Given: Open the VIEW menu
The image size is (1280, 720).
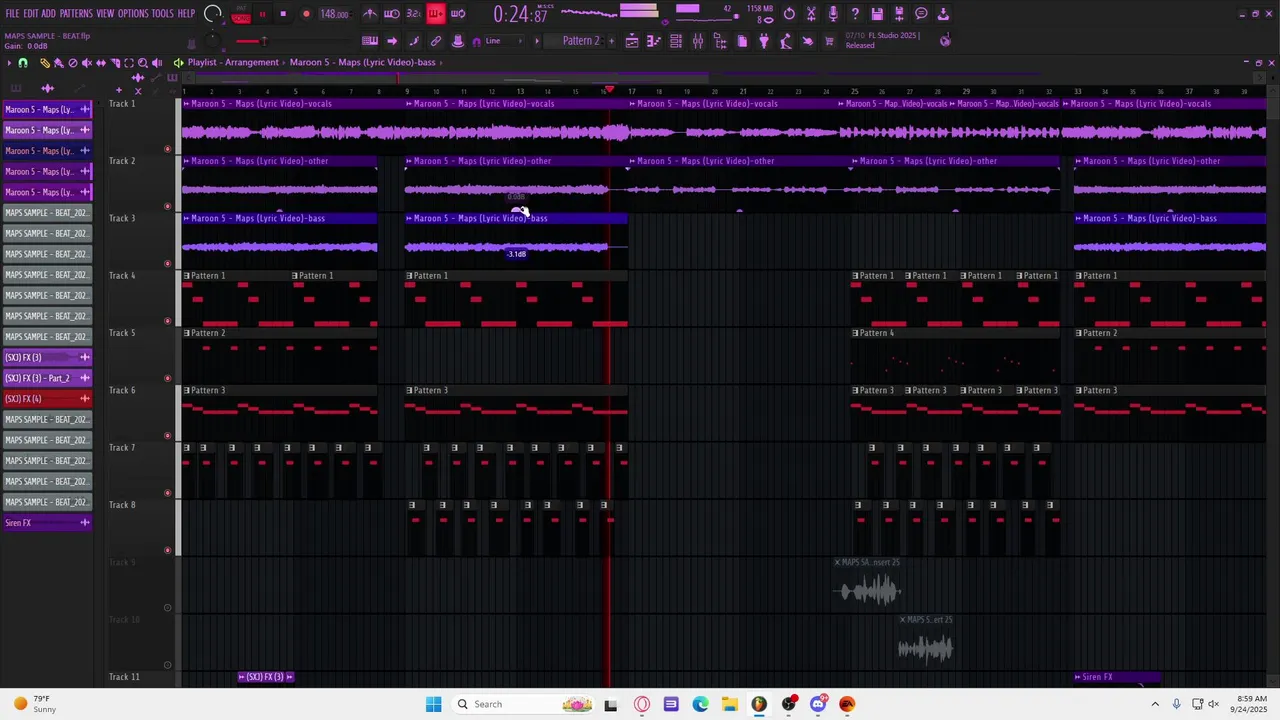Looking at the screenshot, I should [105, 14].
